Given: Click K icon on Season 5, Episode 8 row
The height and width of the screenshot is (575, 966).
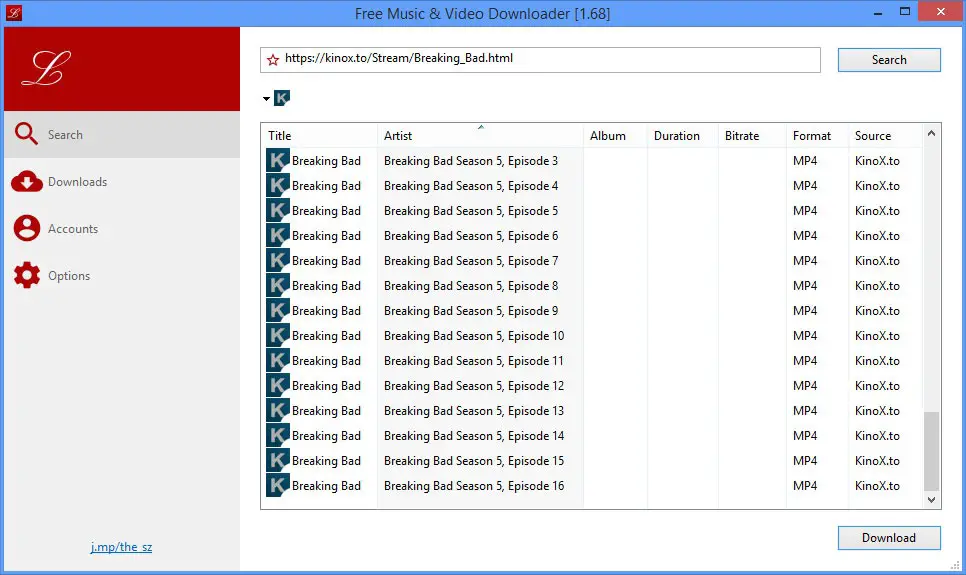Looking at the screenshot, I should (278, 285).
